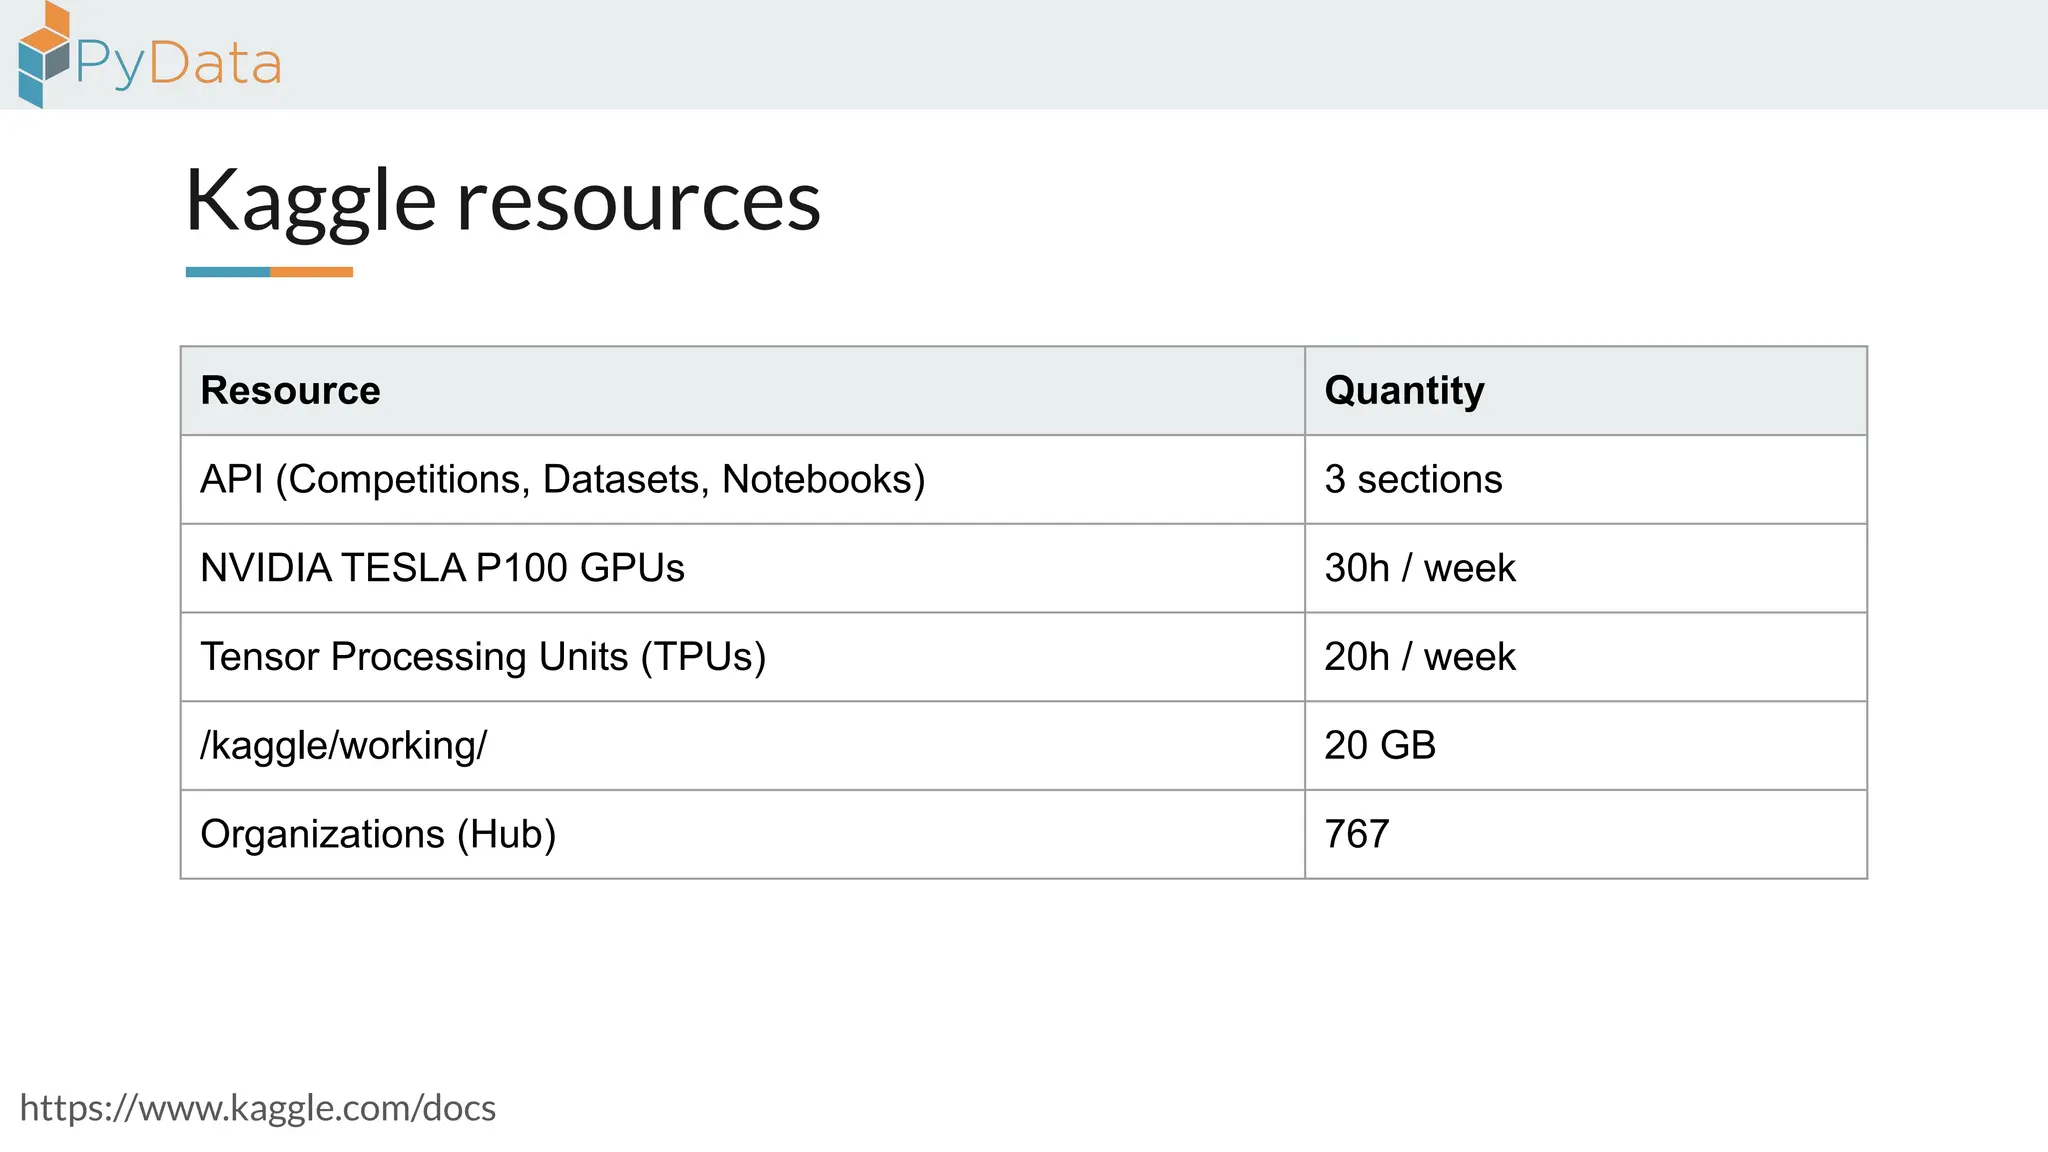Click the PyData logo icon
The width and height of the screenshot is (2048, 1152).
(x=44, y=55)
